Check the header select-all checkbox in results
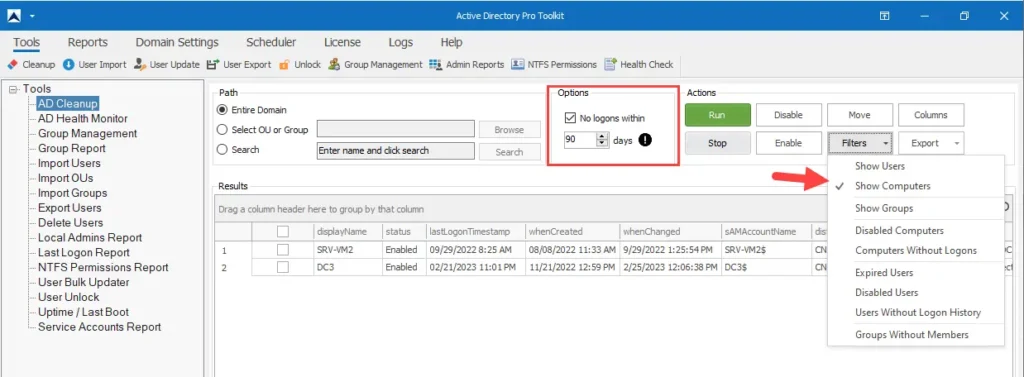1024x377 pixels. click(x=282, y=231)
